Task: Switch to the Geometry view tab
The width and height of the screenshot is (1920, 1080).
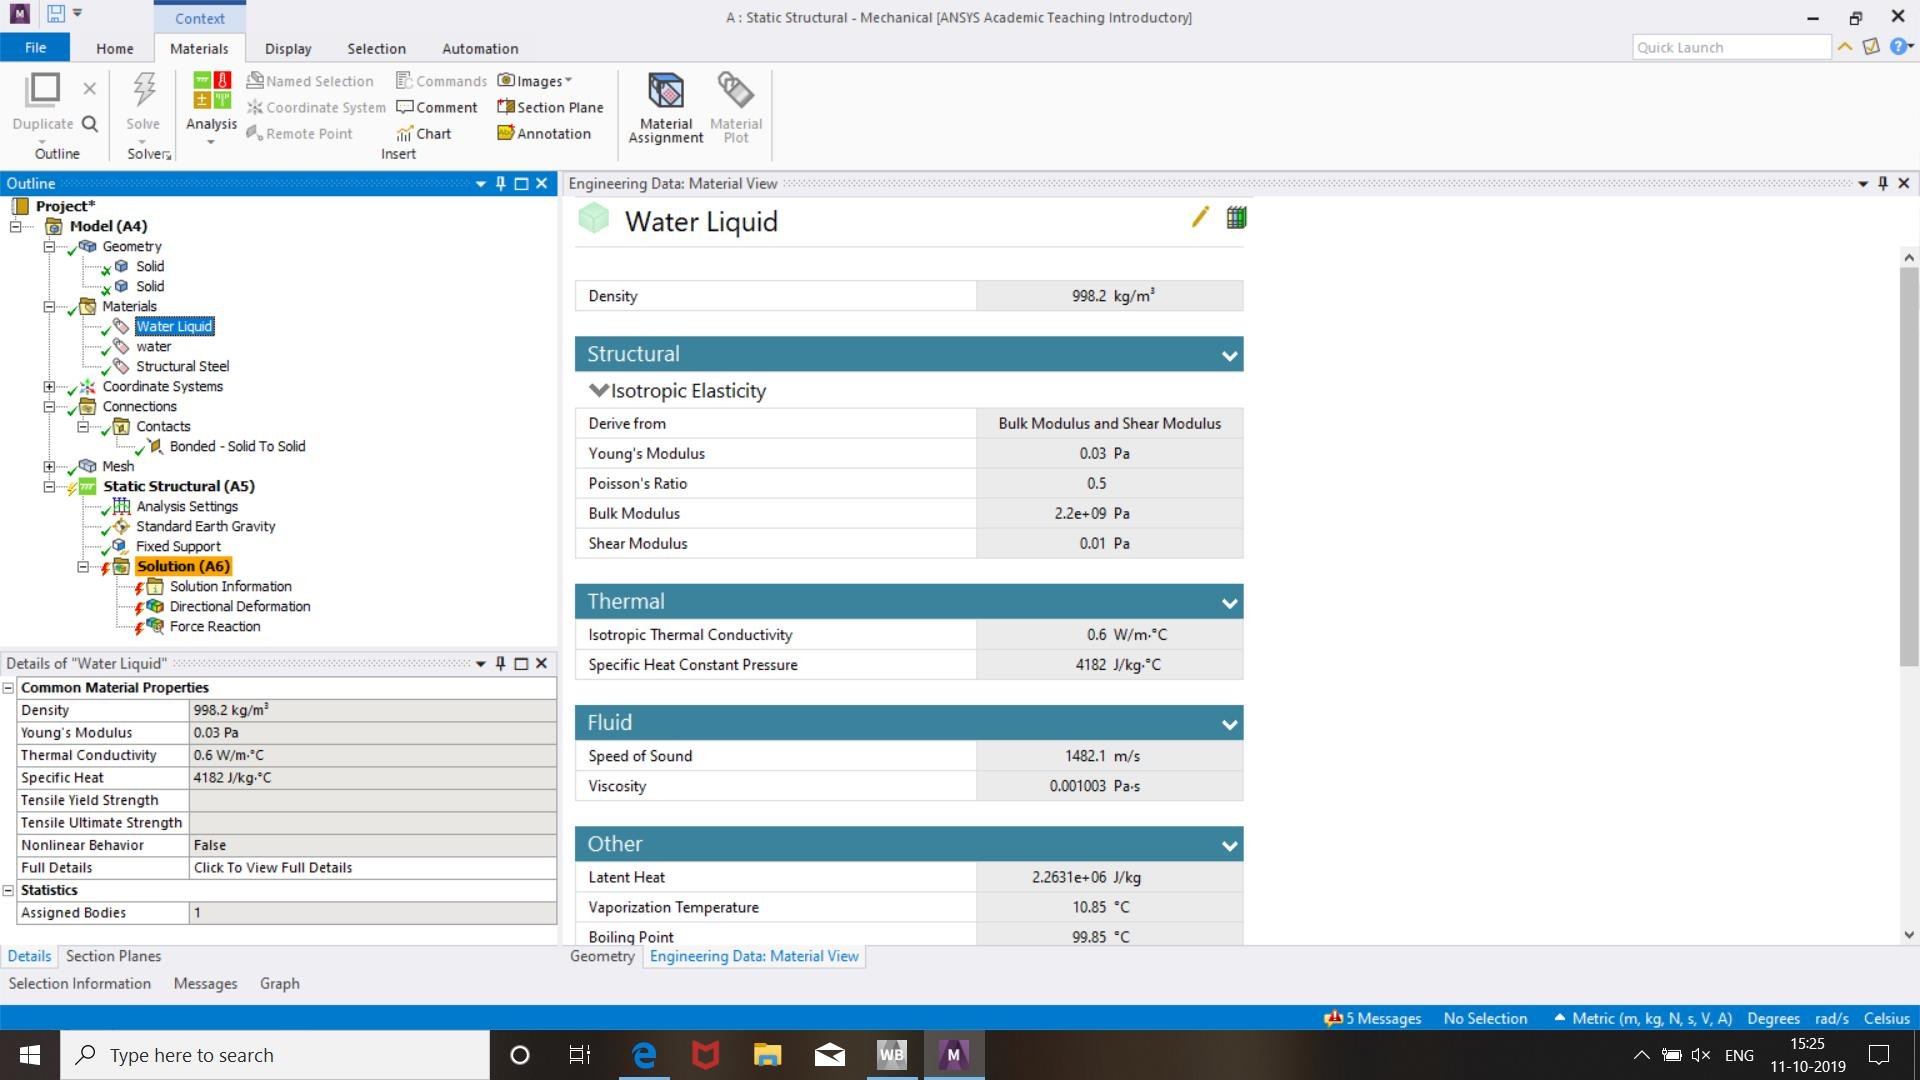Action: [x=602, y=956]
